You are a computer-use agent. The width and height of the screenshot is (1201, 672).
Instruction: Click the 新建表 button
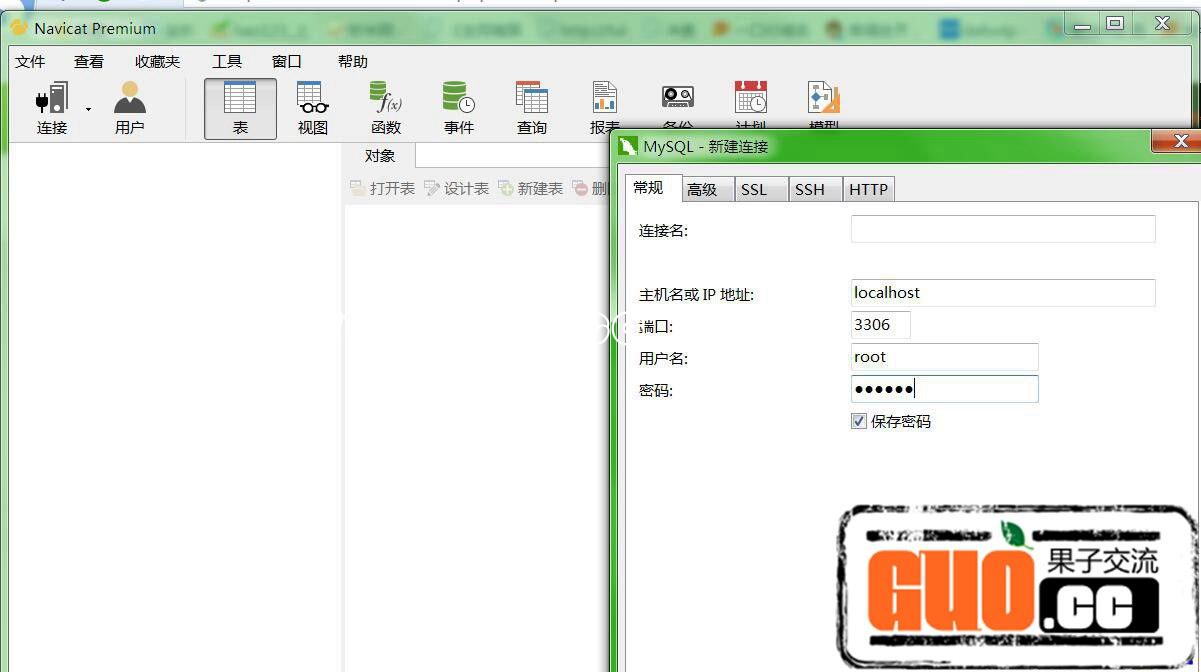(x=531, y=188)
